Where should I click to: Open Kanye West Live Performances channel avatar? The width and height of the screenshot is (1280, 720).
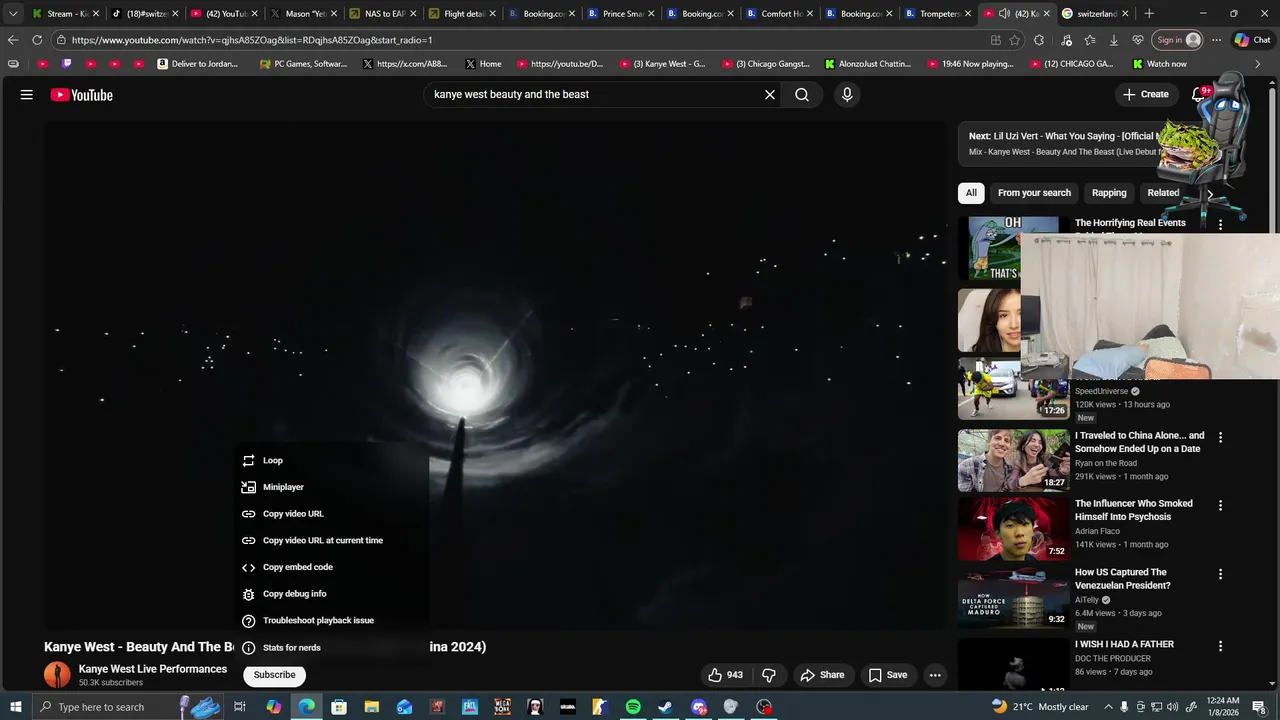tap(57, 675)
